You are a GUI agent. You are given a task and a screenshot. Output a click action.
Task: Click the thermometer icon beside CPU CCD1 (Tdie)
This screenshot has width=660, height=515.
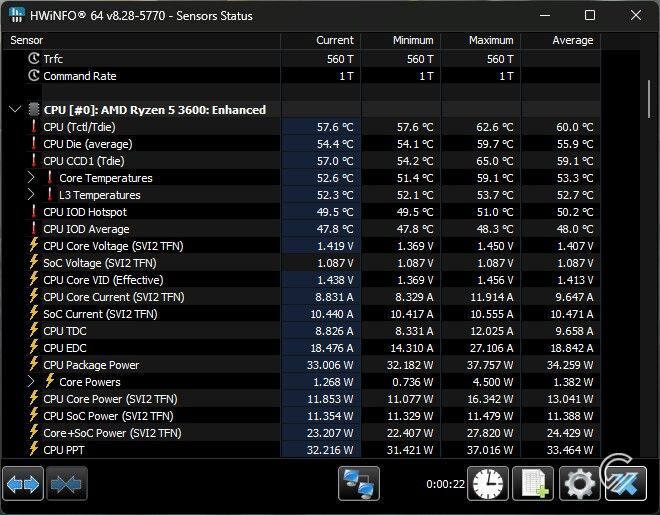(34, 161)
